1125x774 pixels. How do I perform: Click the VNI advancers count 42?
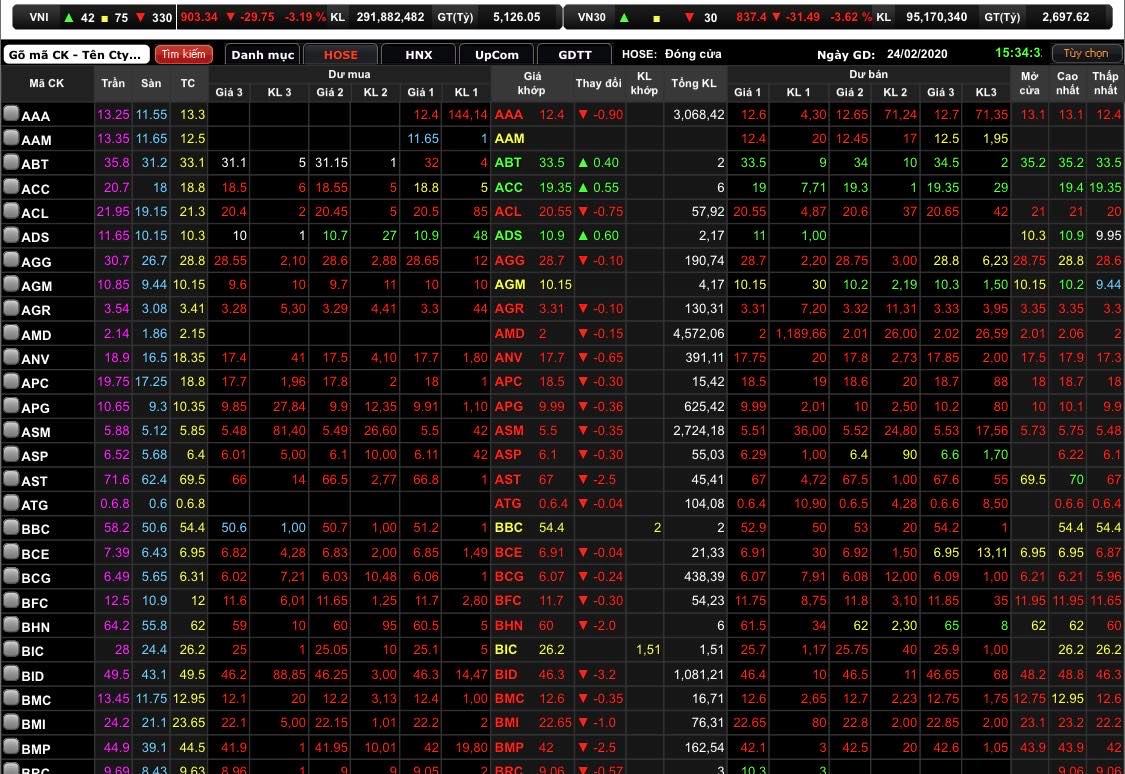88,17
